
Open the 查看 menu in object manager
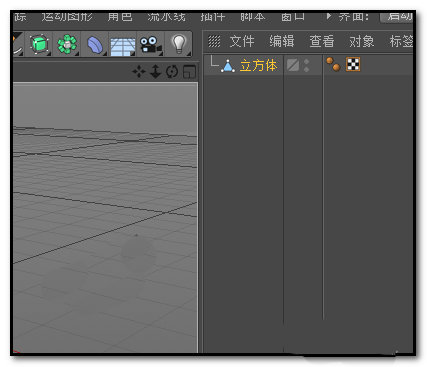click(x=322, y=41)
